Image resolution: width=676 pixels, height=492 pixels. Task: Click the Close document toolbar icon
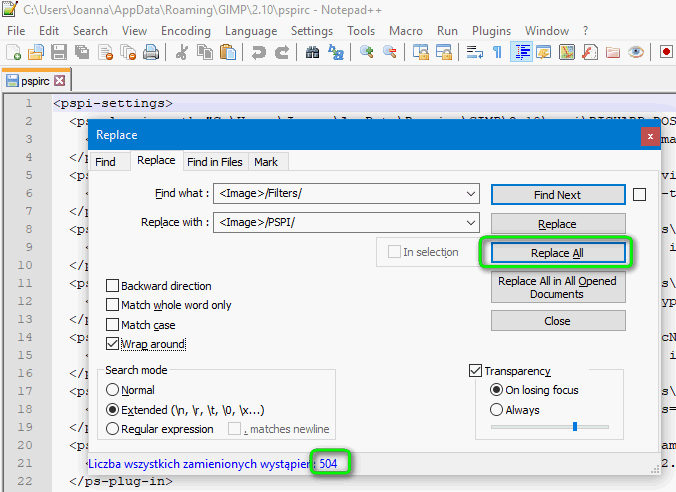click(x=105, y=53)
